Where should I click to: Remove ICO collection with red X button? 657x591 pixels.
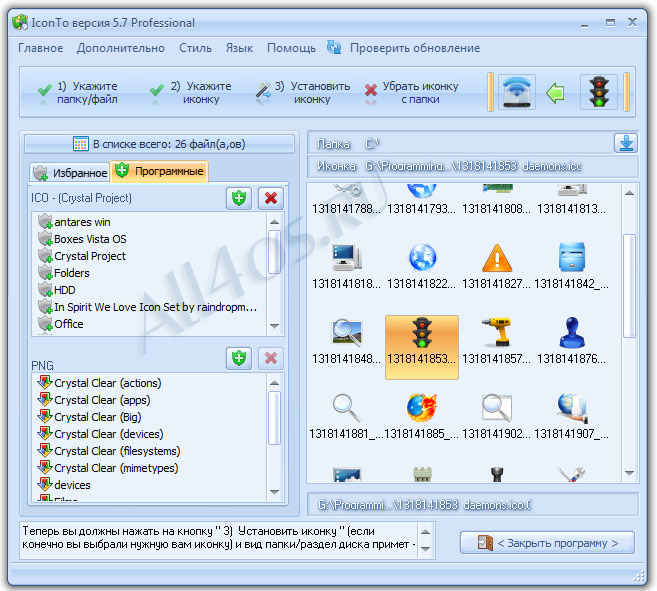pyautogui.click(x=271, y=198)
